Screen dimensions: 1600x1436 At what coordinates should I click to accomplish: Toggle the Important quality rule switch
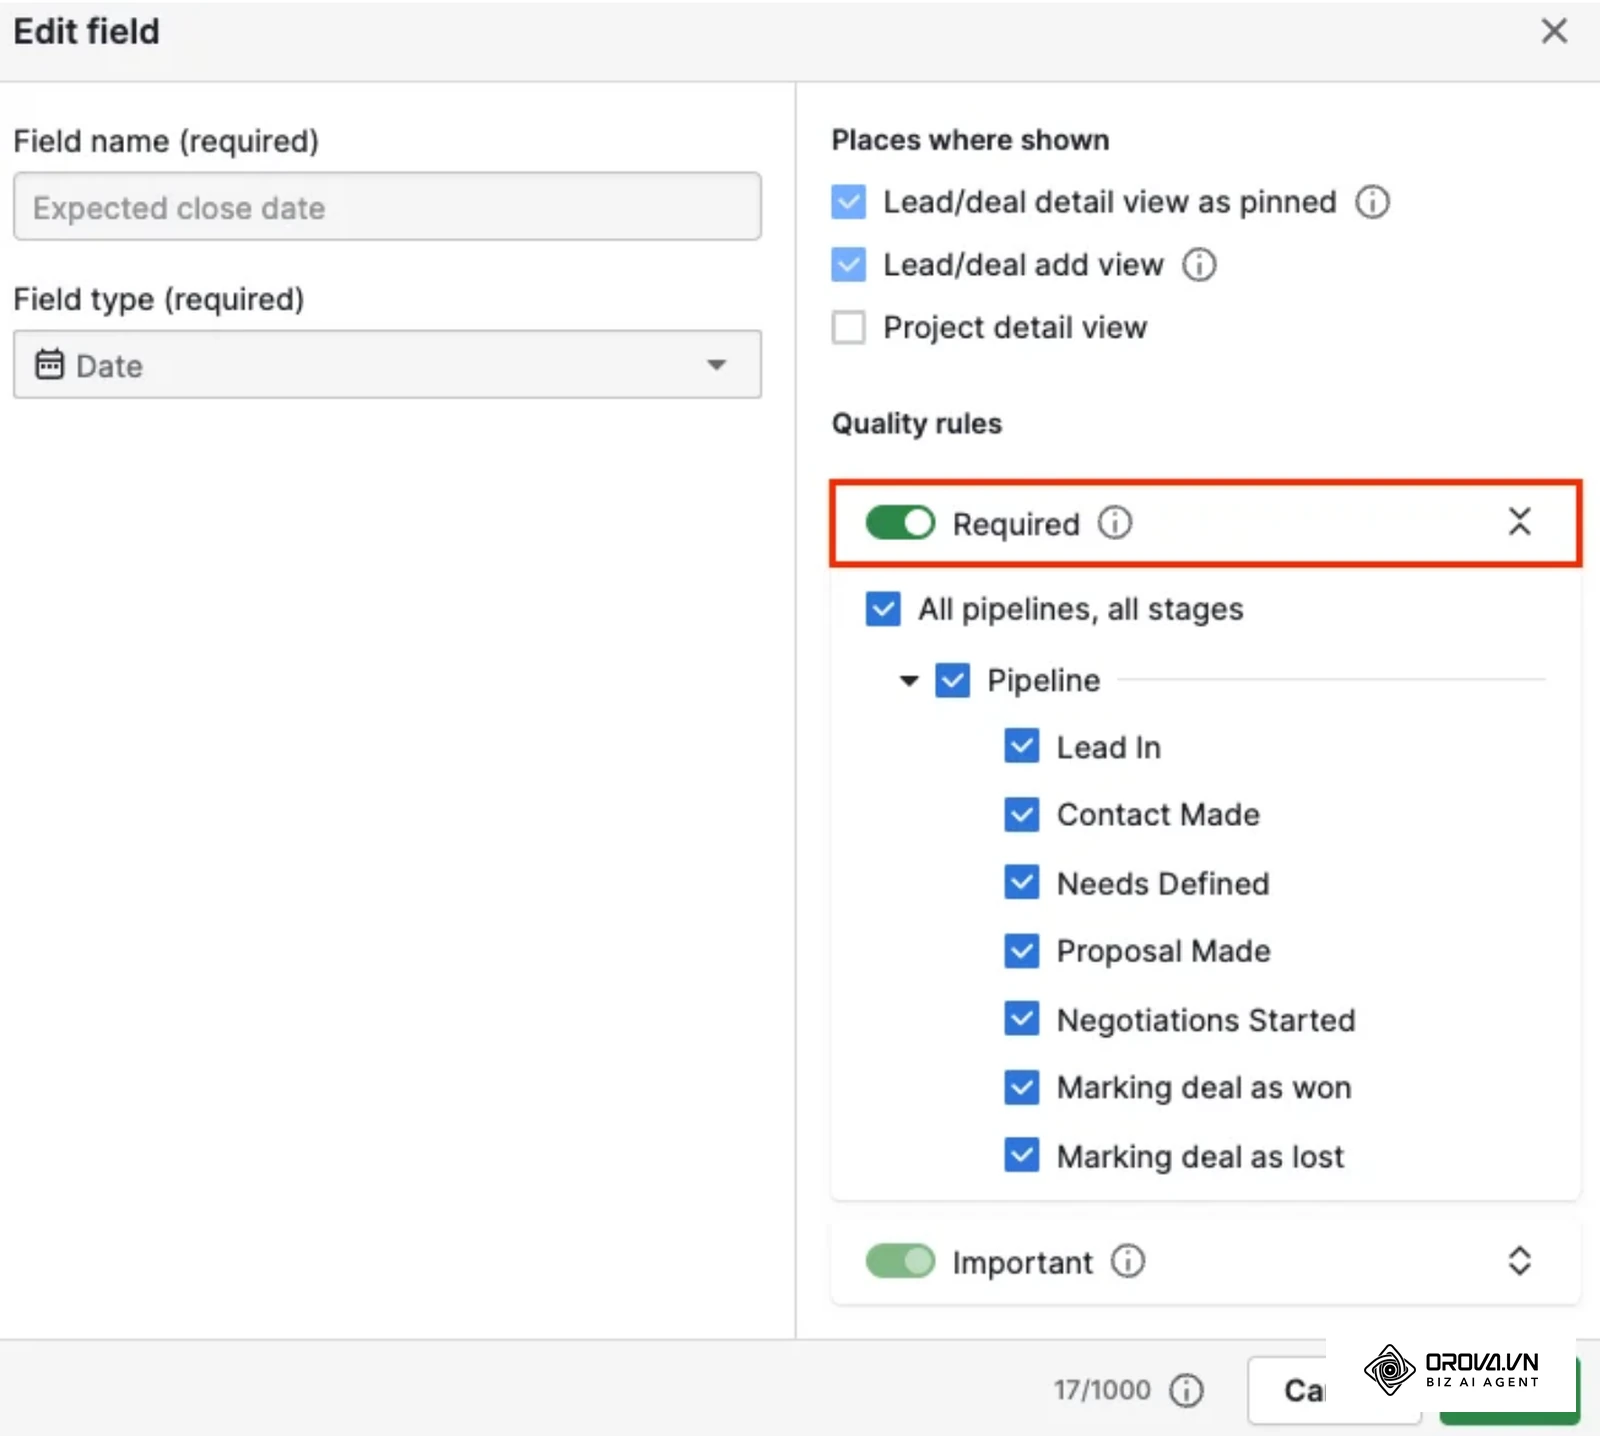coord(900,1261)
